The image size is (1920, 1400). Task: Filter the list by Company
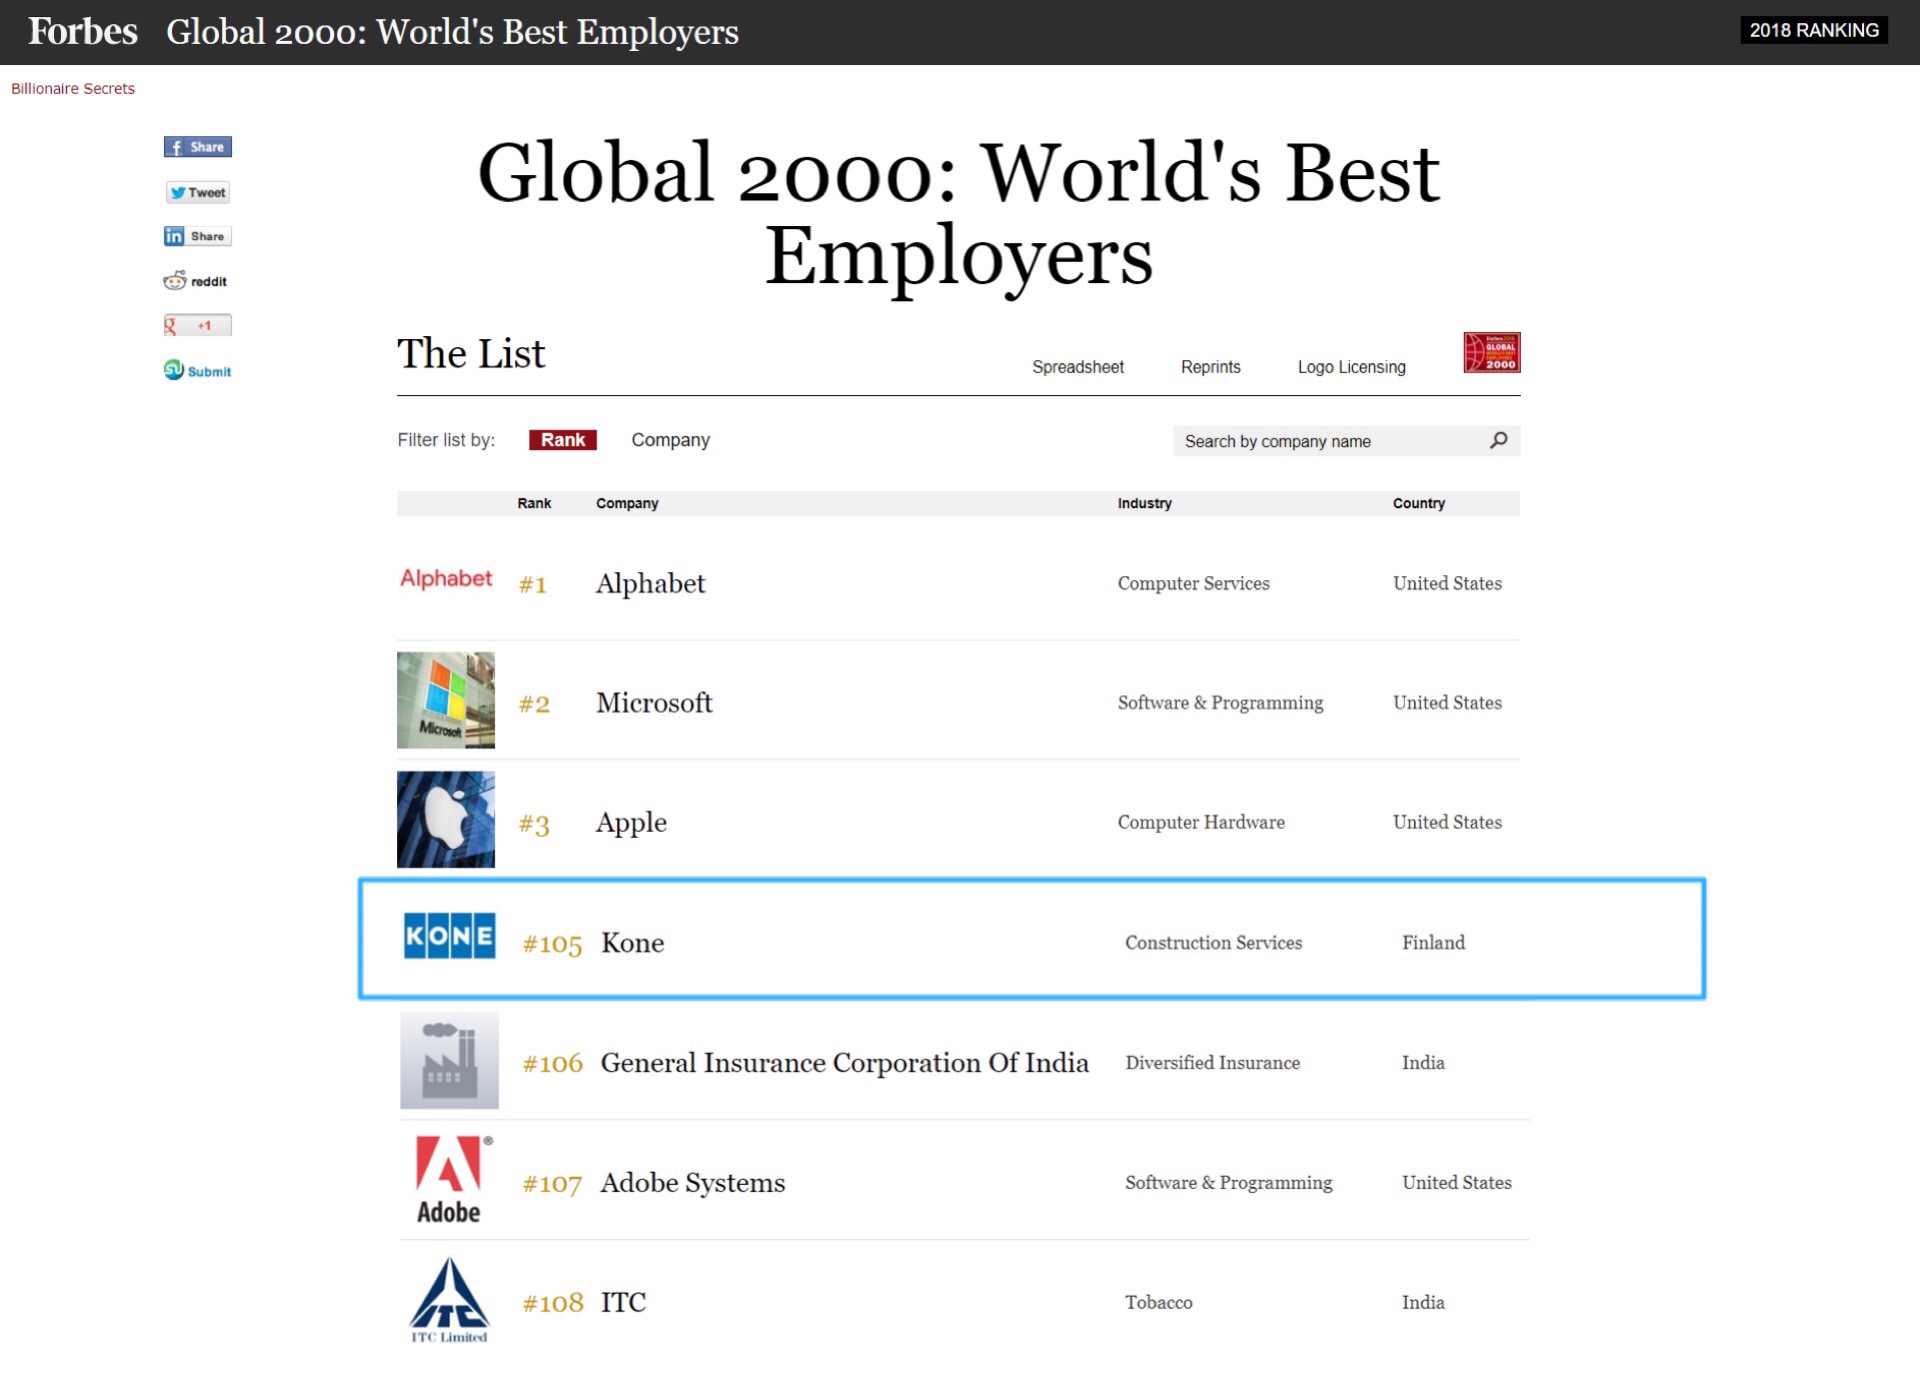click(670, 440)
